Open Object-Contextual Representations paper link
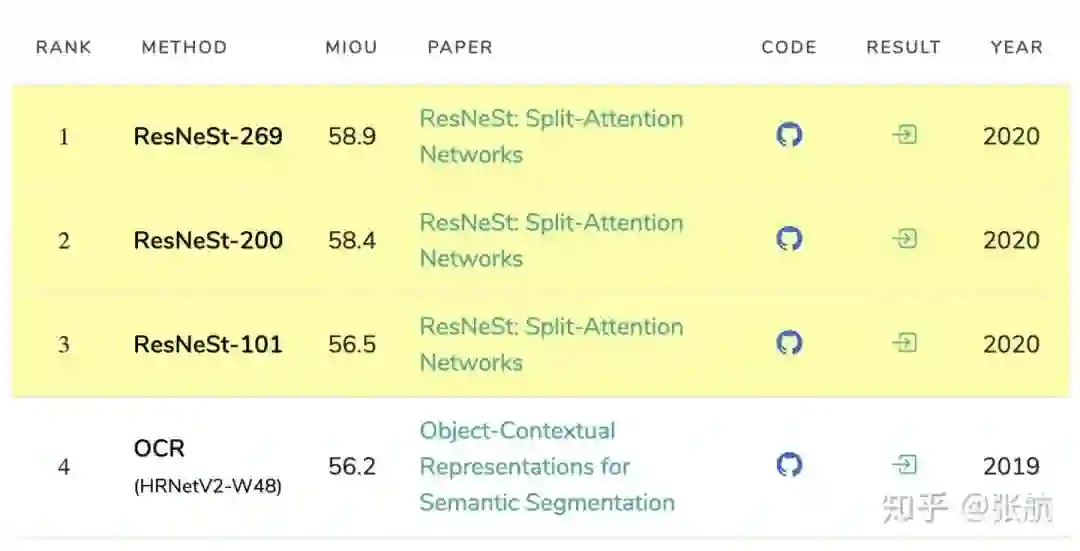1080x551 pixels. [x=546, y=466]
